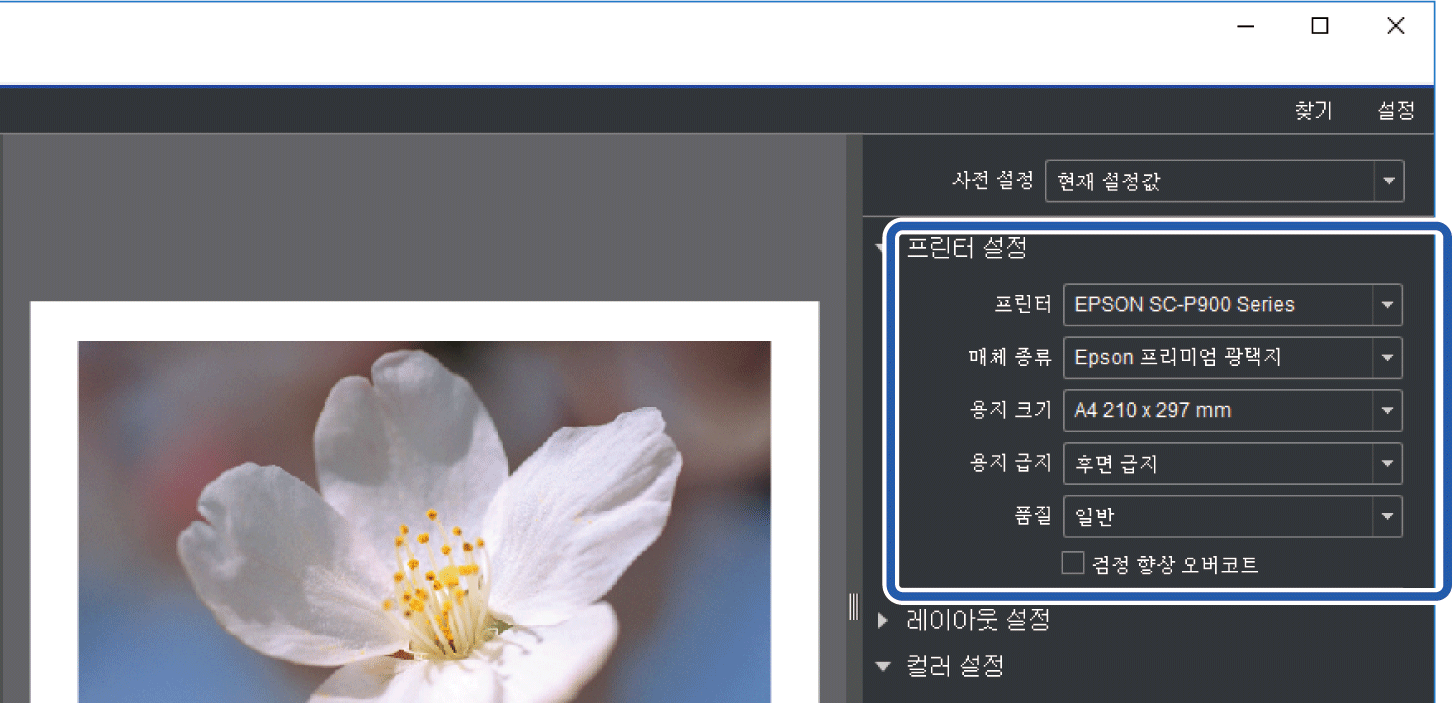Open the 프린터 dropdown showing EPSON SC-P900 Series
This screenshot has width=1456, height=703.
coord(1232,305)
